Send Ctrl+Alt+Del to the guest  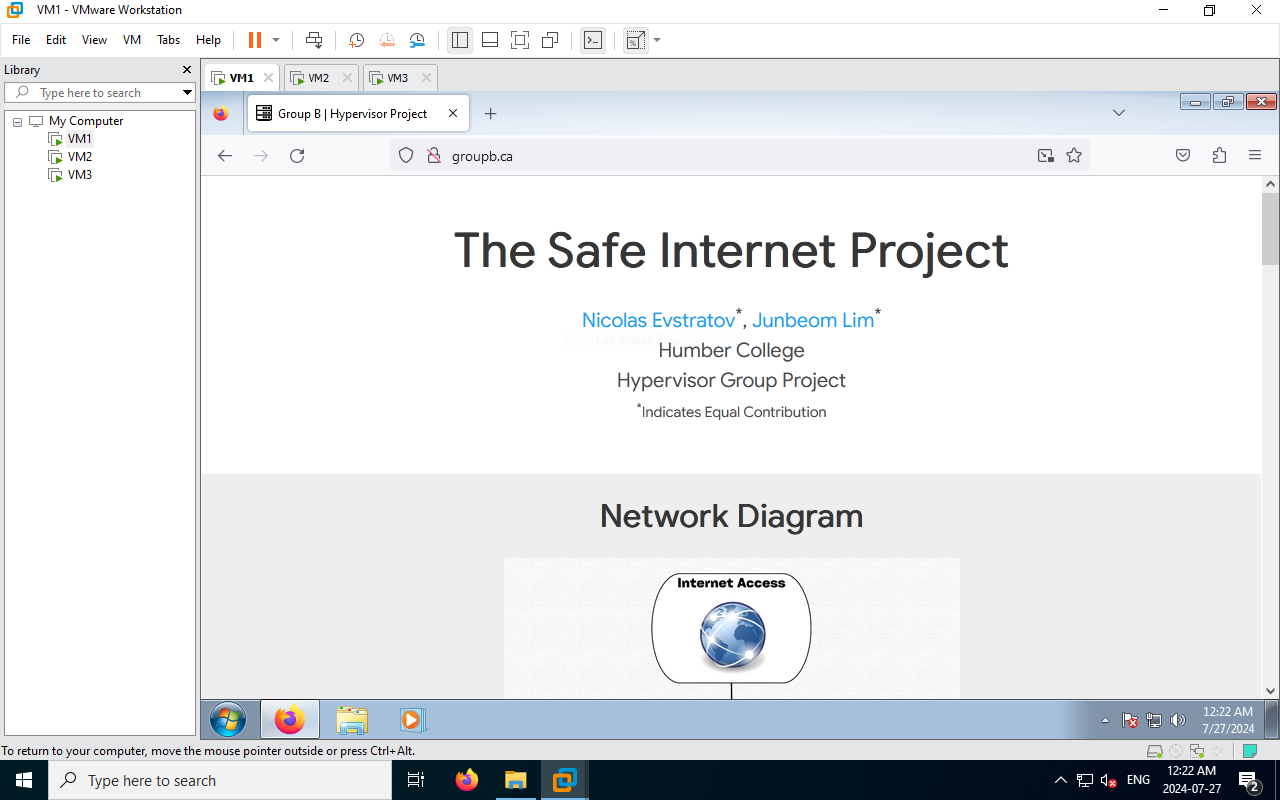(x=314, y=40)
